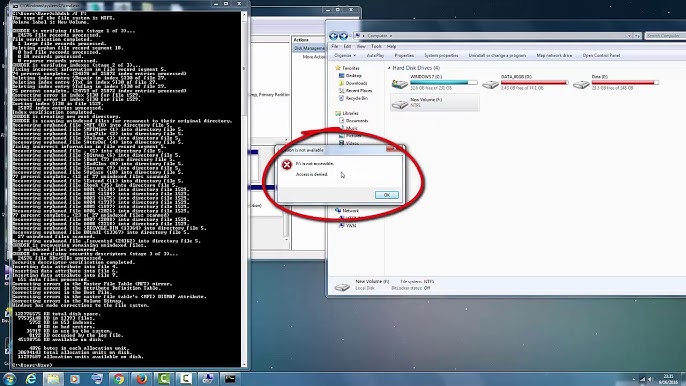
Task: Open the View menu in Explorer
Action: point(361,46)
